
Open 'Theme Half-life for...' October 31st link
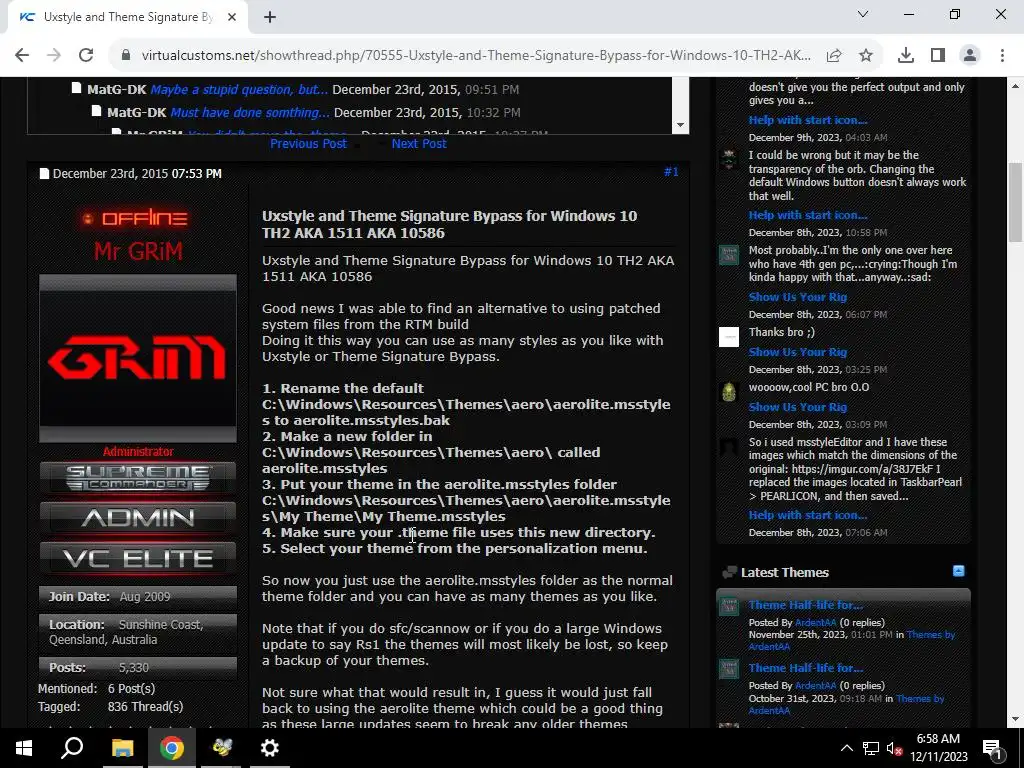click(805, 668)
